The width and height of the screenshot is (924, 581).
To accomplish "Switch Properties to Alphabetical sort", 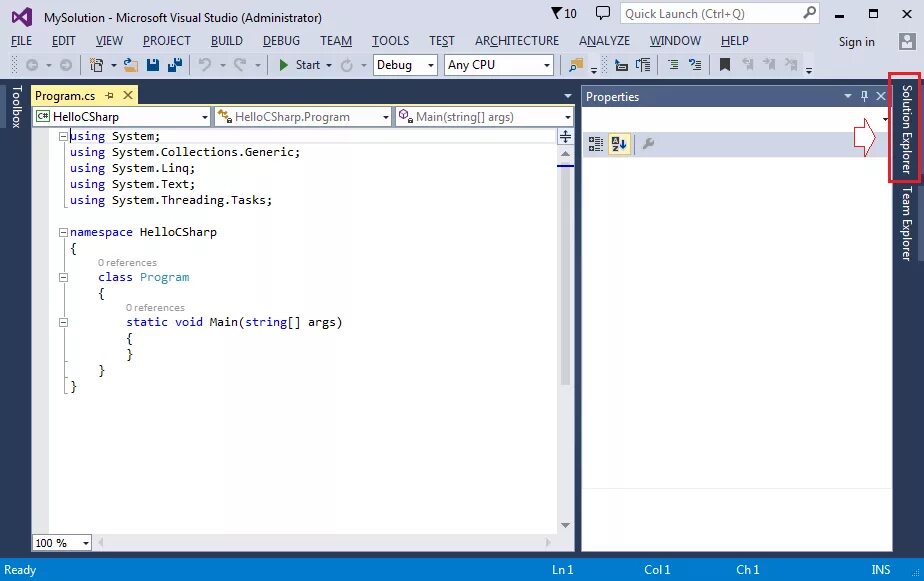I will [x=619, y=144].
